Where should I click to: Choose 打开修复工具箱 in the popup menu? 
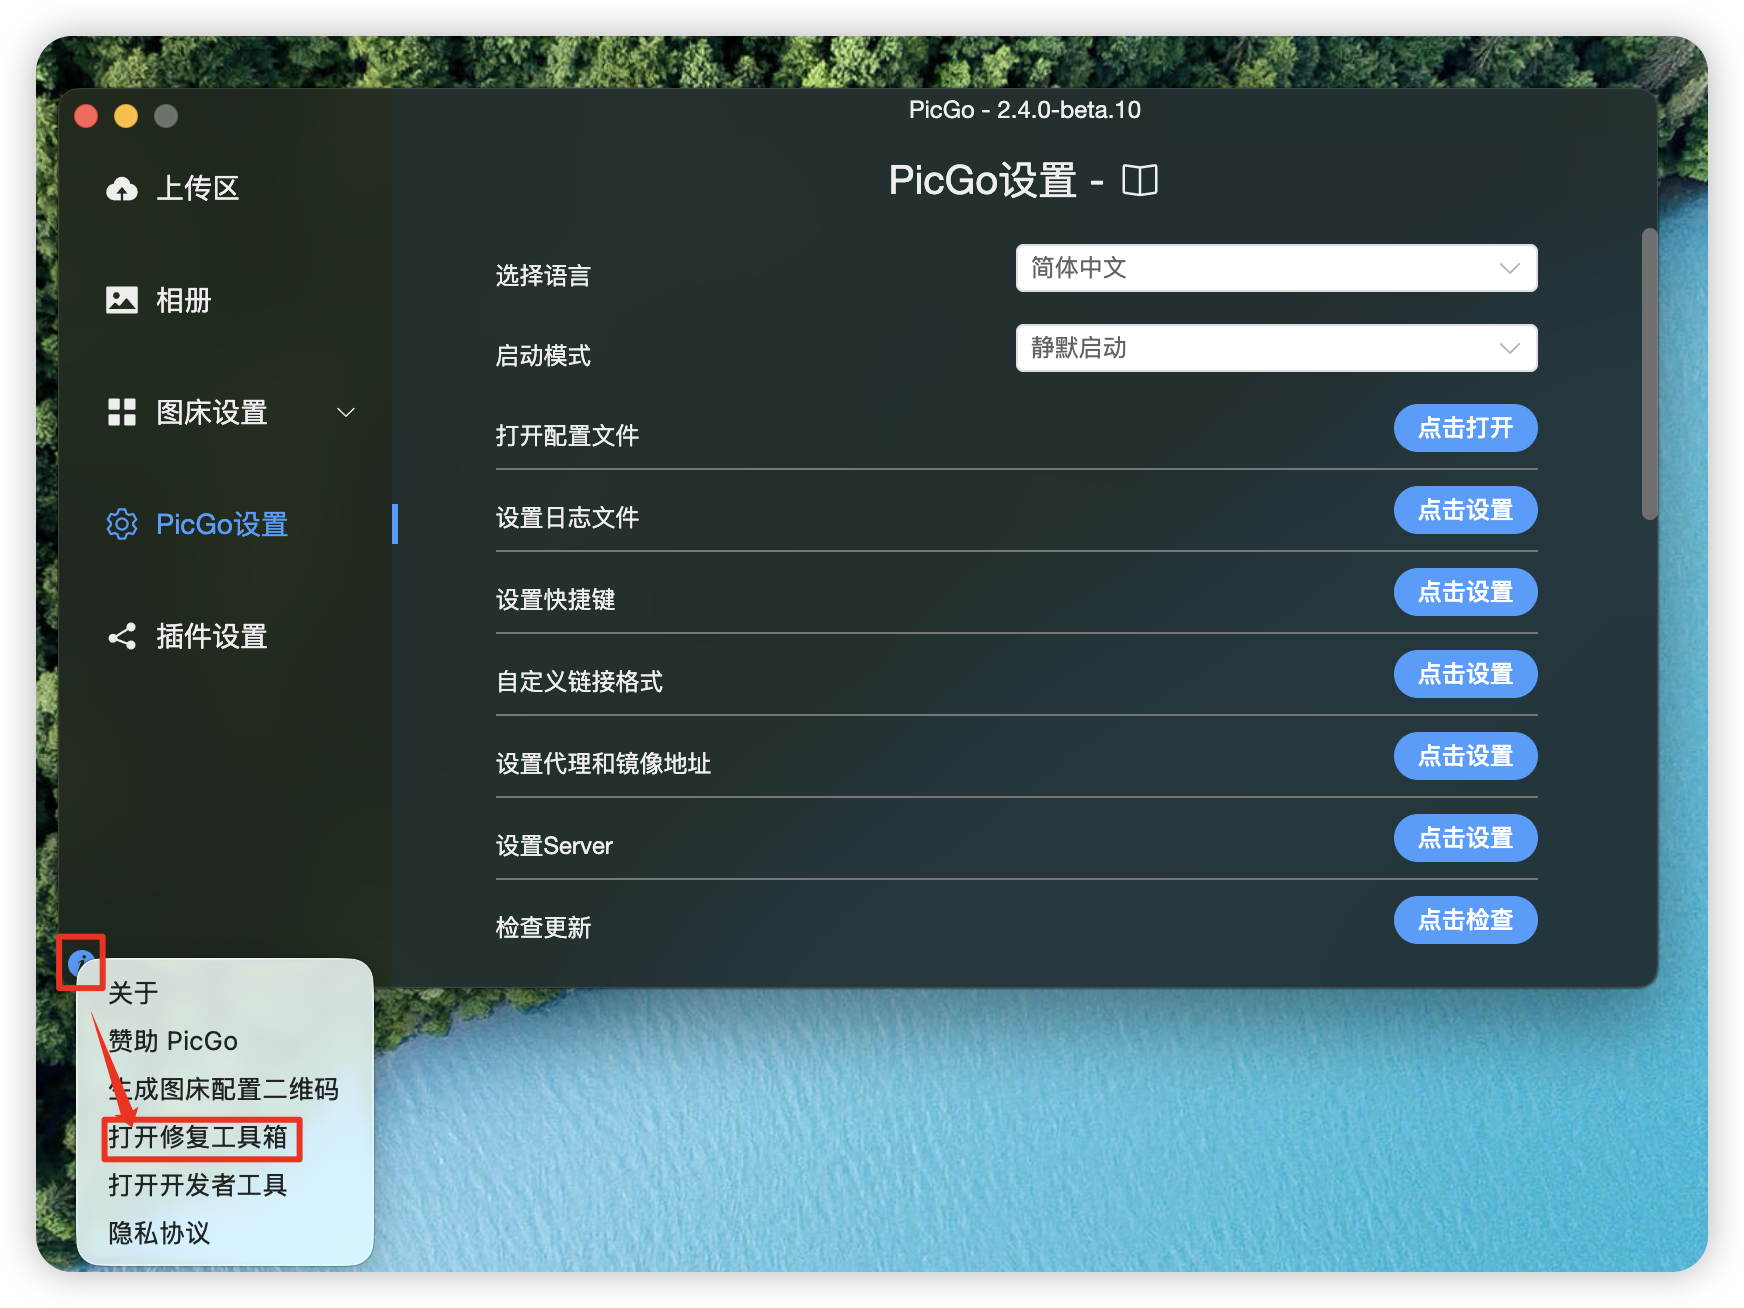198,1137
